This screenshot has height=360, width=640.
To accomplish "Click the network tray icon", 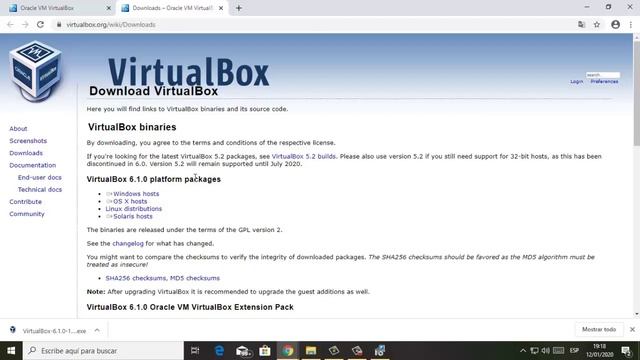I will [534, 351].
